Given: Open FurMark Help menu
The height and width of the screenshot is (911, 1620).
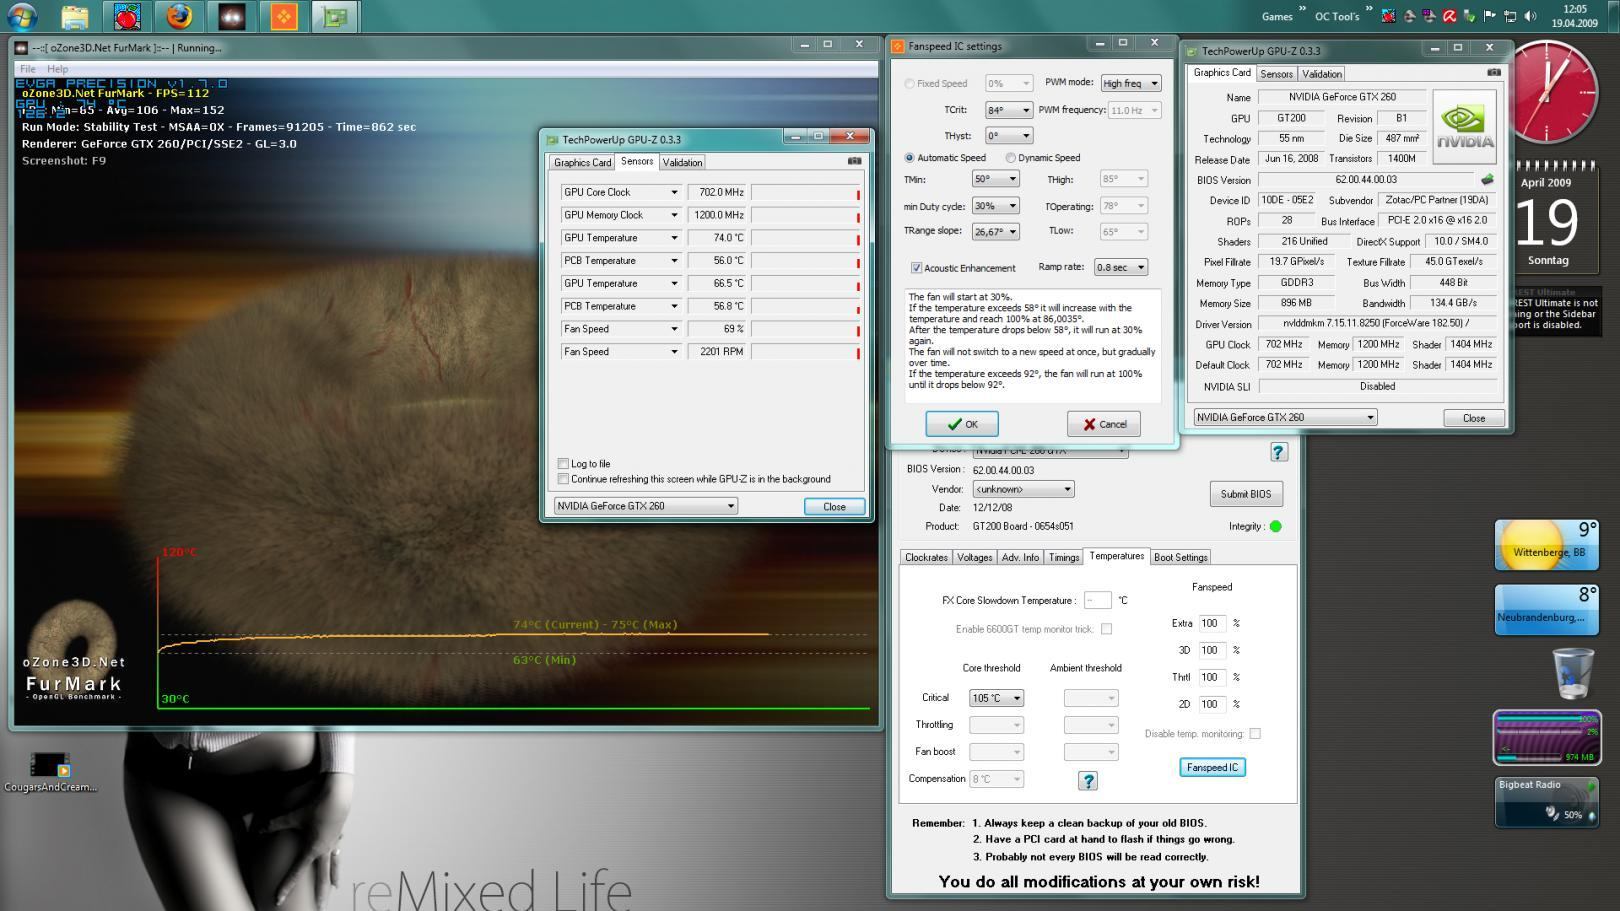Looking at the screenshot, I should [x=58, y=69].
